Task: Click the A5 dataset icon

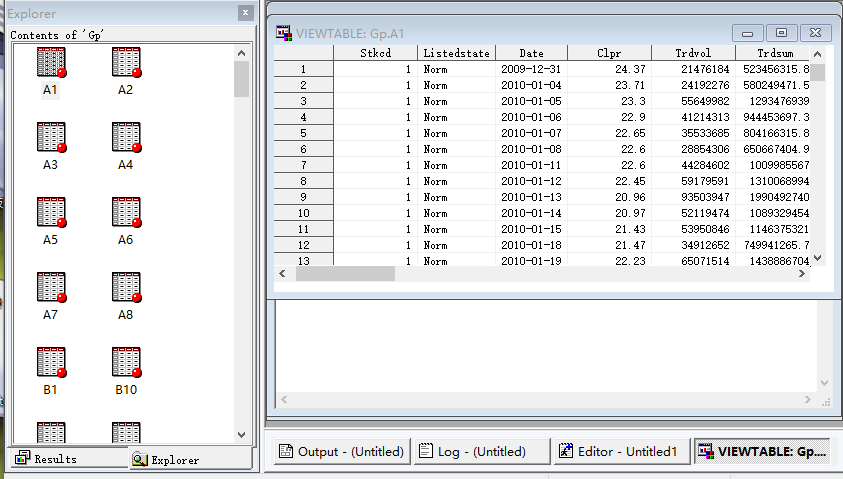Action: pyautogui.click(x=51, y=212)
